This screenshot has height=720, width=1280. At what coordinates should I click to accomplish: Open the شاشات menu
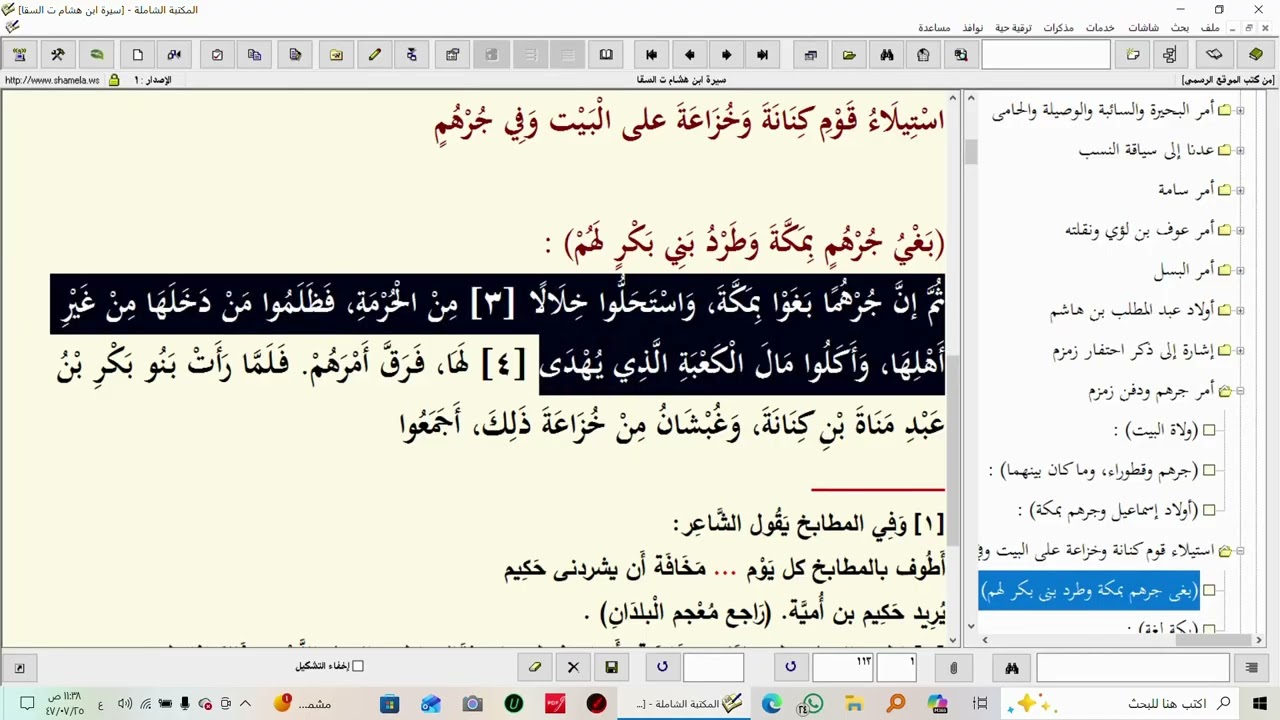1143,28
